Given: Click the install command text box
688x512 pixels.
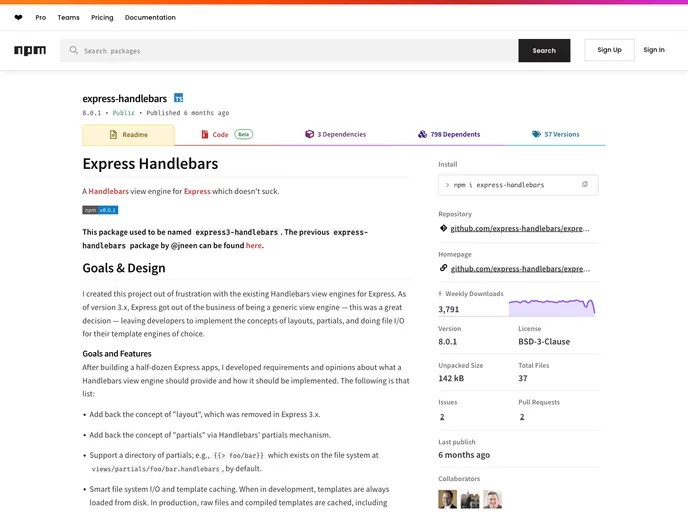Looking at the screenshot, I should coord(518,185).
